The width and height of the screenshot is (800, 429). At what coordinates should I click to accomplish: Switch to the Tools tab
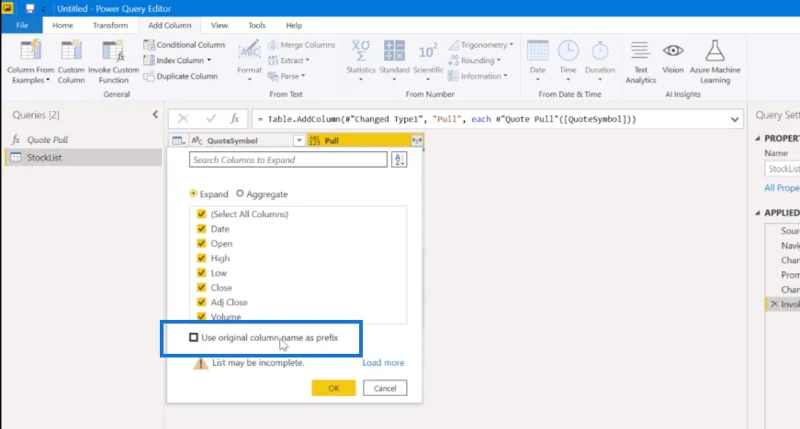tap(257, 25)
